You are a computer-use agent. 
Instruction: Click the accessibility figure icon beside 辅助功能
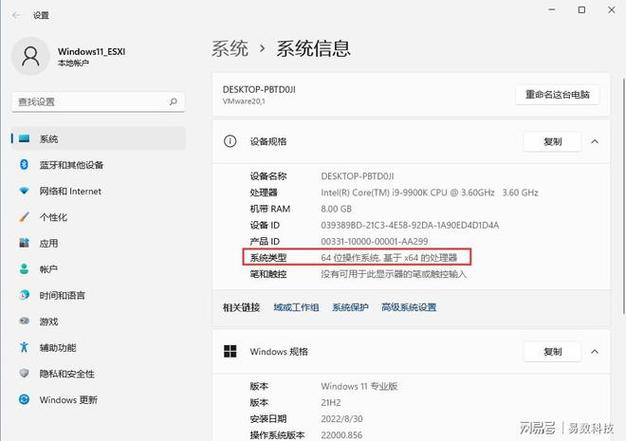[24, 347]
